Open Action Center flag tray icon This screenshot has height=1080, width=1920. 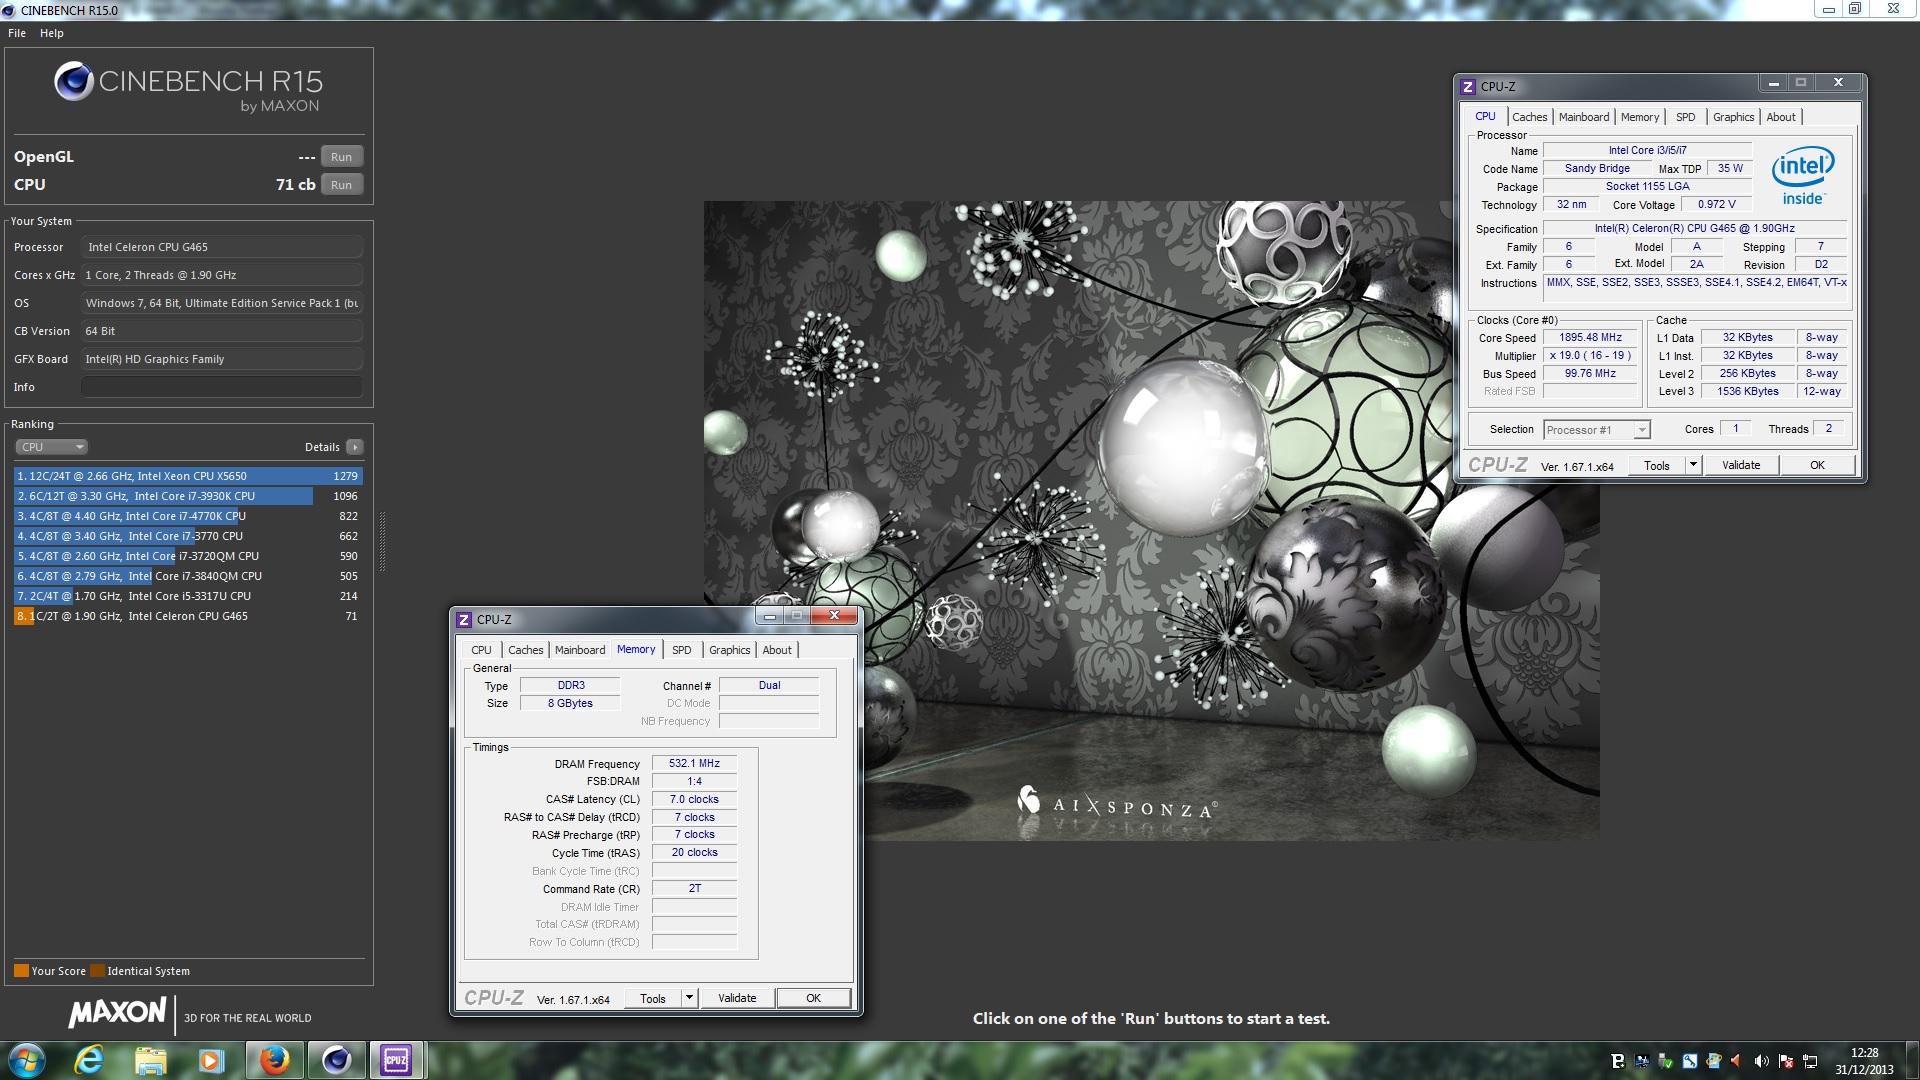pyautogui.click(x=1785, y=1061)
